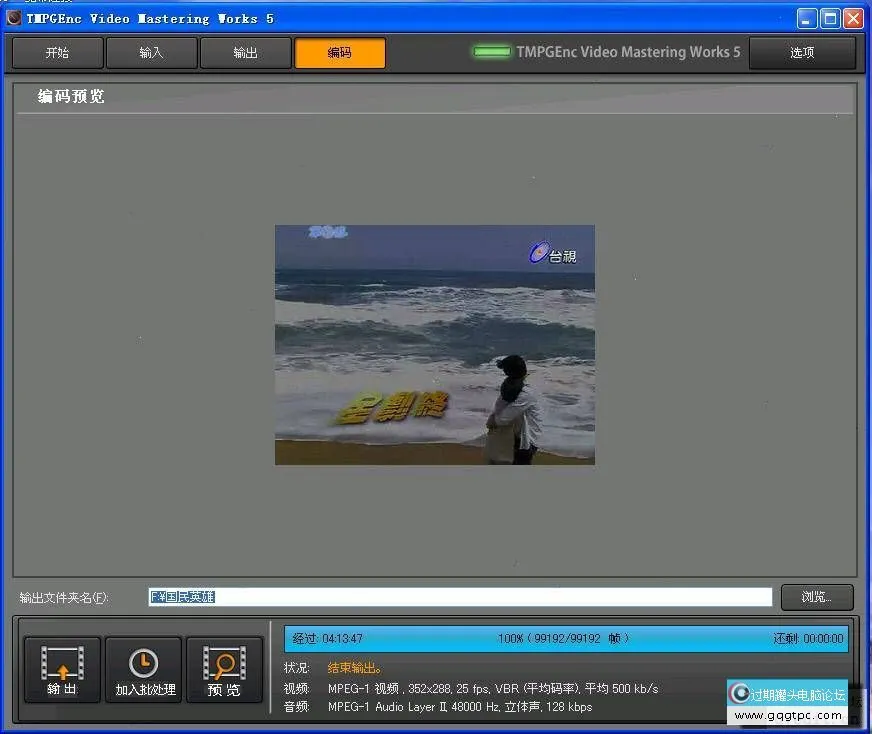872x734 pixels.
Task: Open the 选项 settings button
Action: pos(802,53)
